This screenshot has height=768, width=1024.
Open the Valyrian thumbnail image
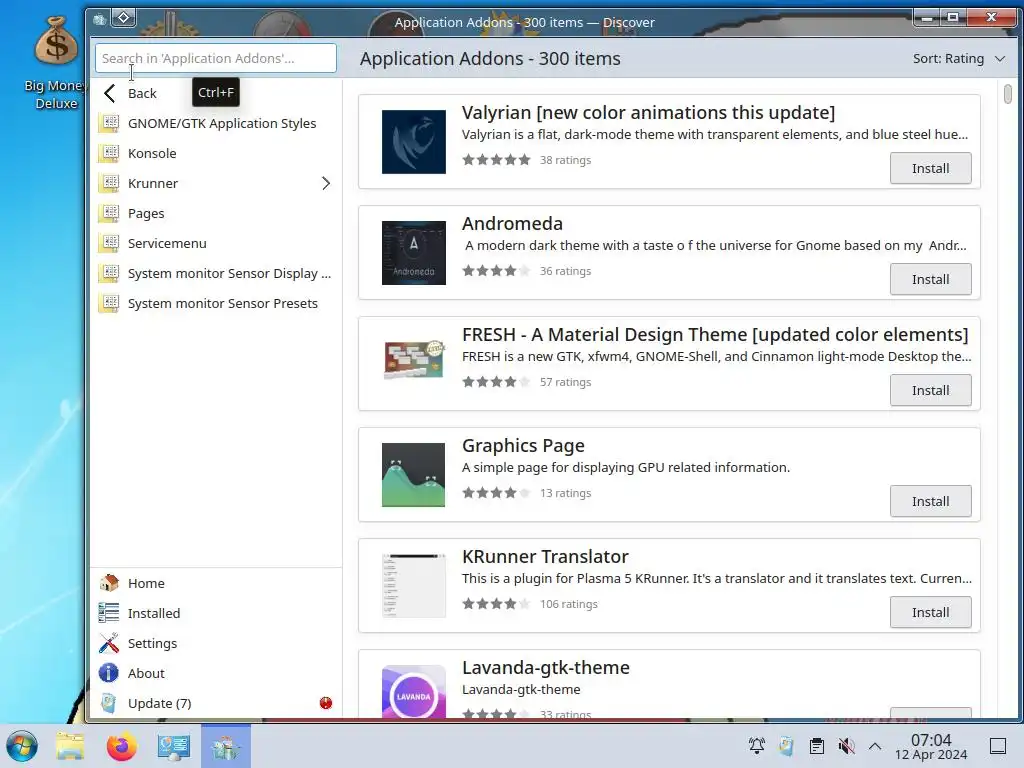(x=413, y=142)
